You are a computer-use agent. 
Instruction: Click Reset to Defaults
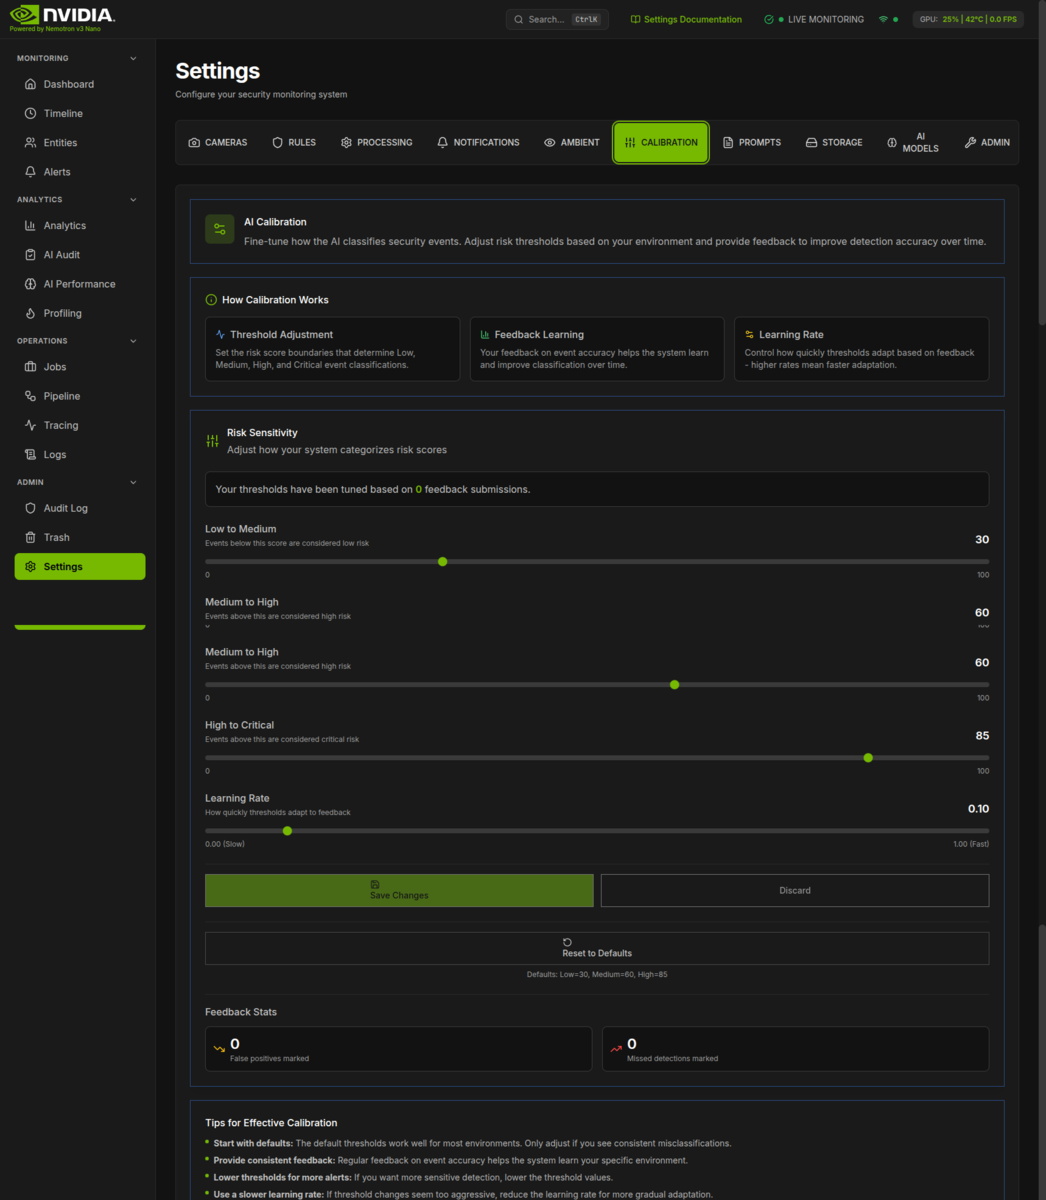point(596,947)
